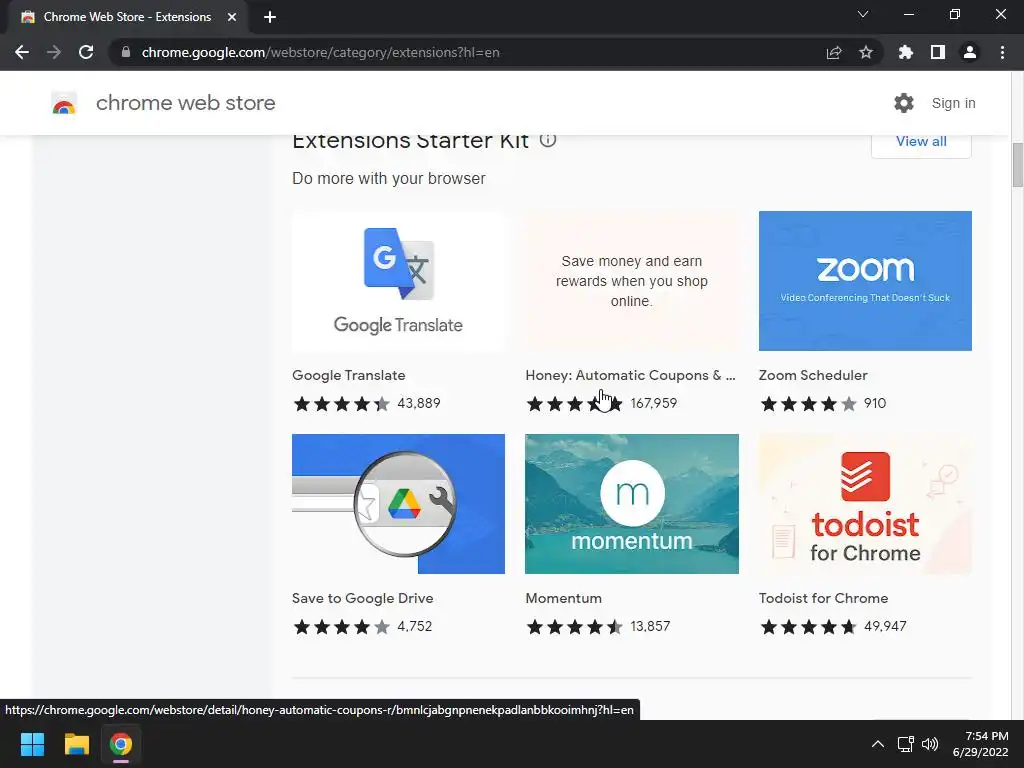Click Zoom Scheduler's star rating
Image resolution: width=1024 pixels, height=768 pixels.
tap(808, 404)
